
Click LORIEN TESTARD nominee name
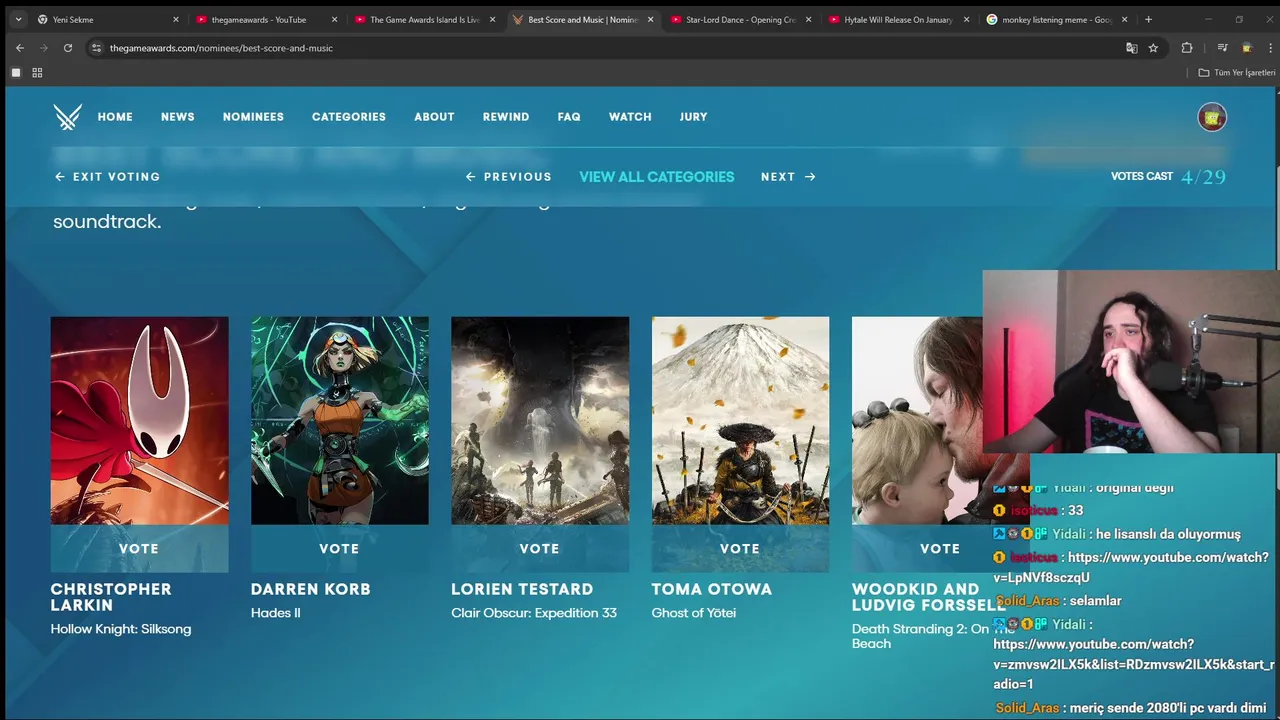click(522, 589)
